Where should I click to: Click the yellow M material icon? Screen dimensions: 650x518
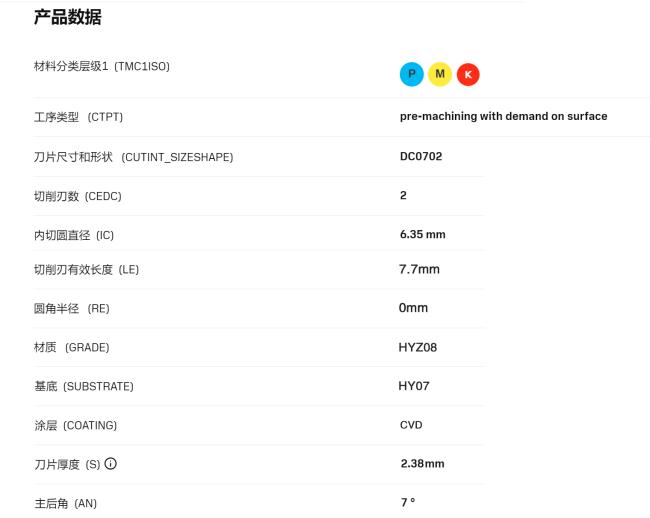[439, 74]
